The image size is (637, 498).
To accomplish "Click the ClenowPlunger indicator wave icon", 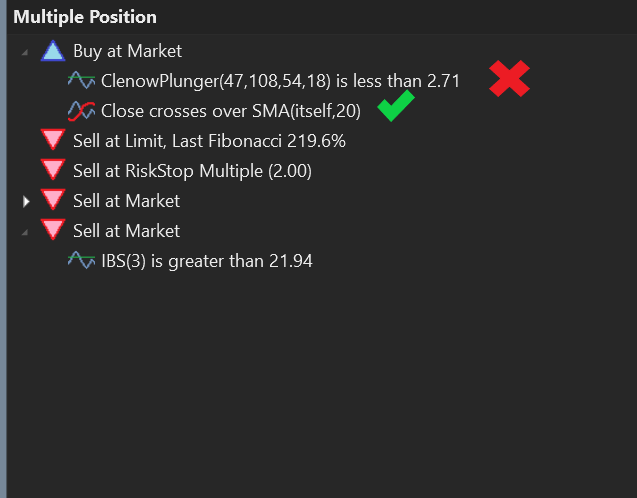I will click(x=81, y=80).
